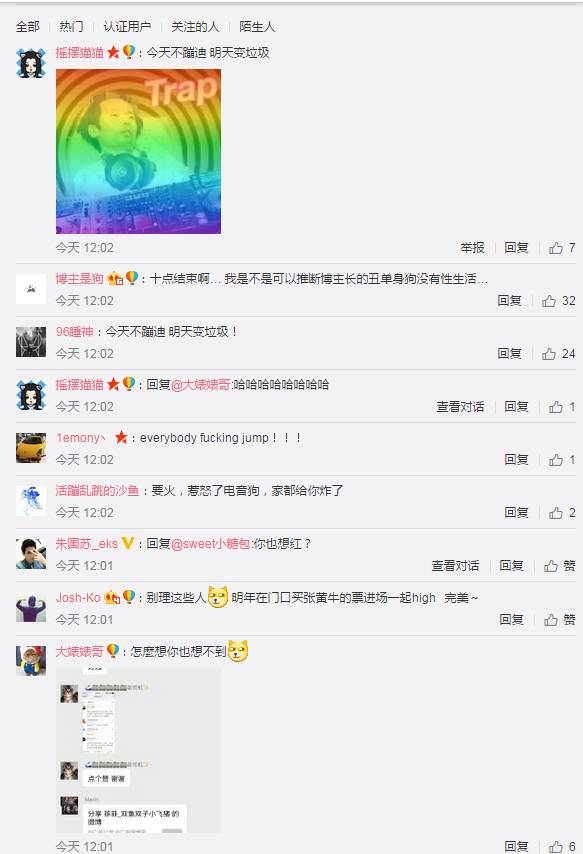Switch to 热门 comments tab
583x854 pixels.
[x=71, y=27]
